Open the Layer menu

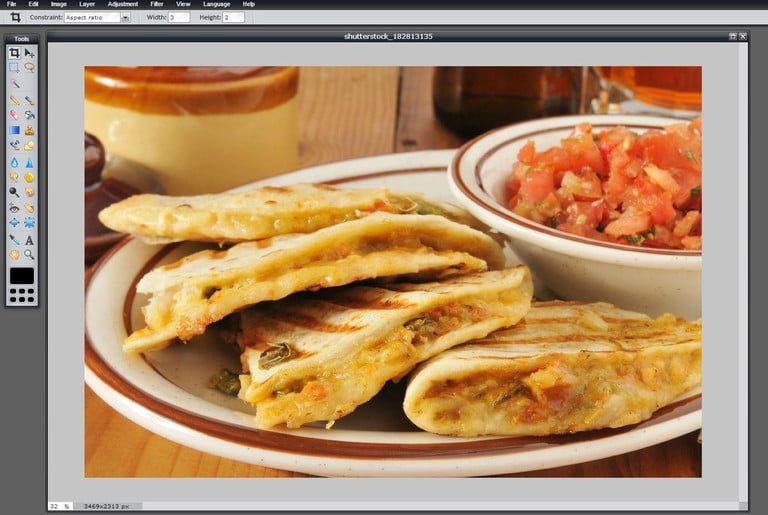coord(87,4)
